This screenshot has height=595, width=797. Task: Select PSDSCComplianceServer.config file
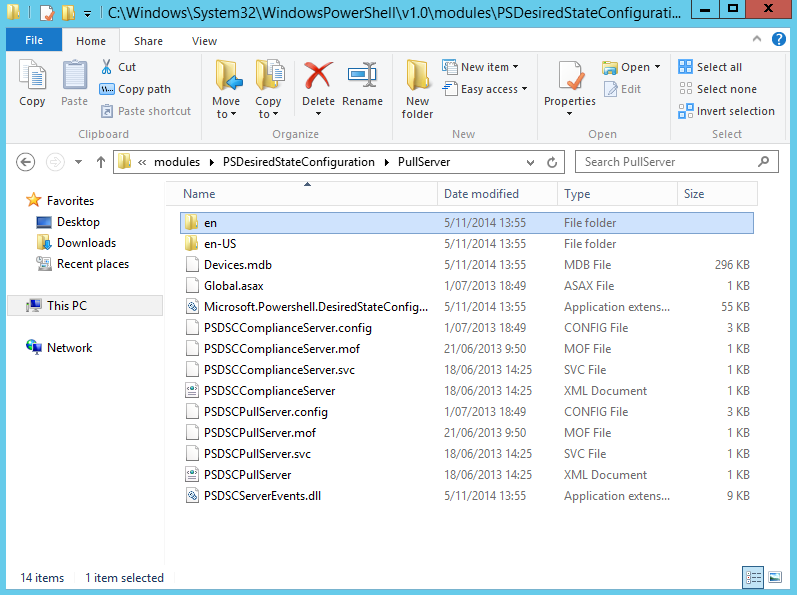click(467, 328)
